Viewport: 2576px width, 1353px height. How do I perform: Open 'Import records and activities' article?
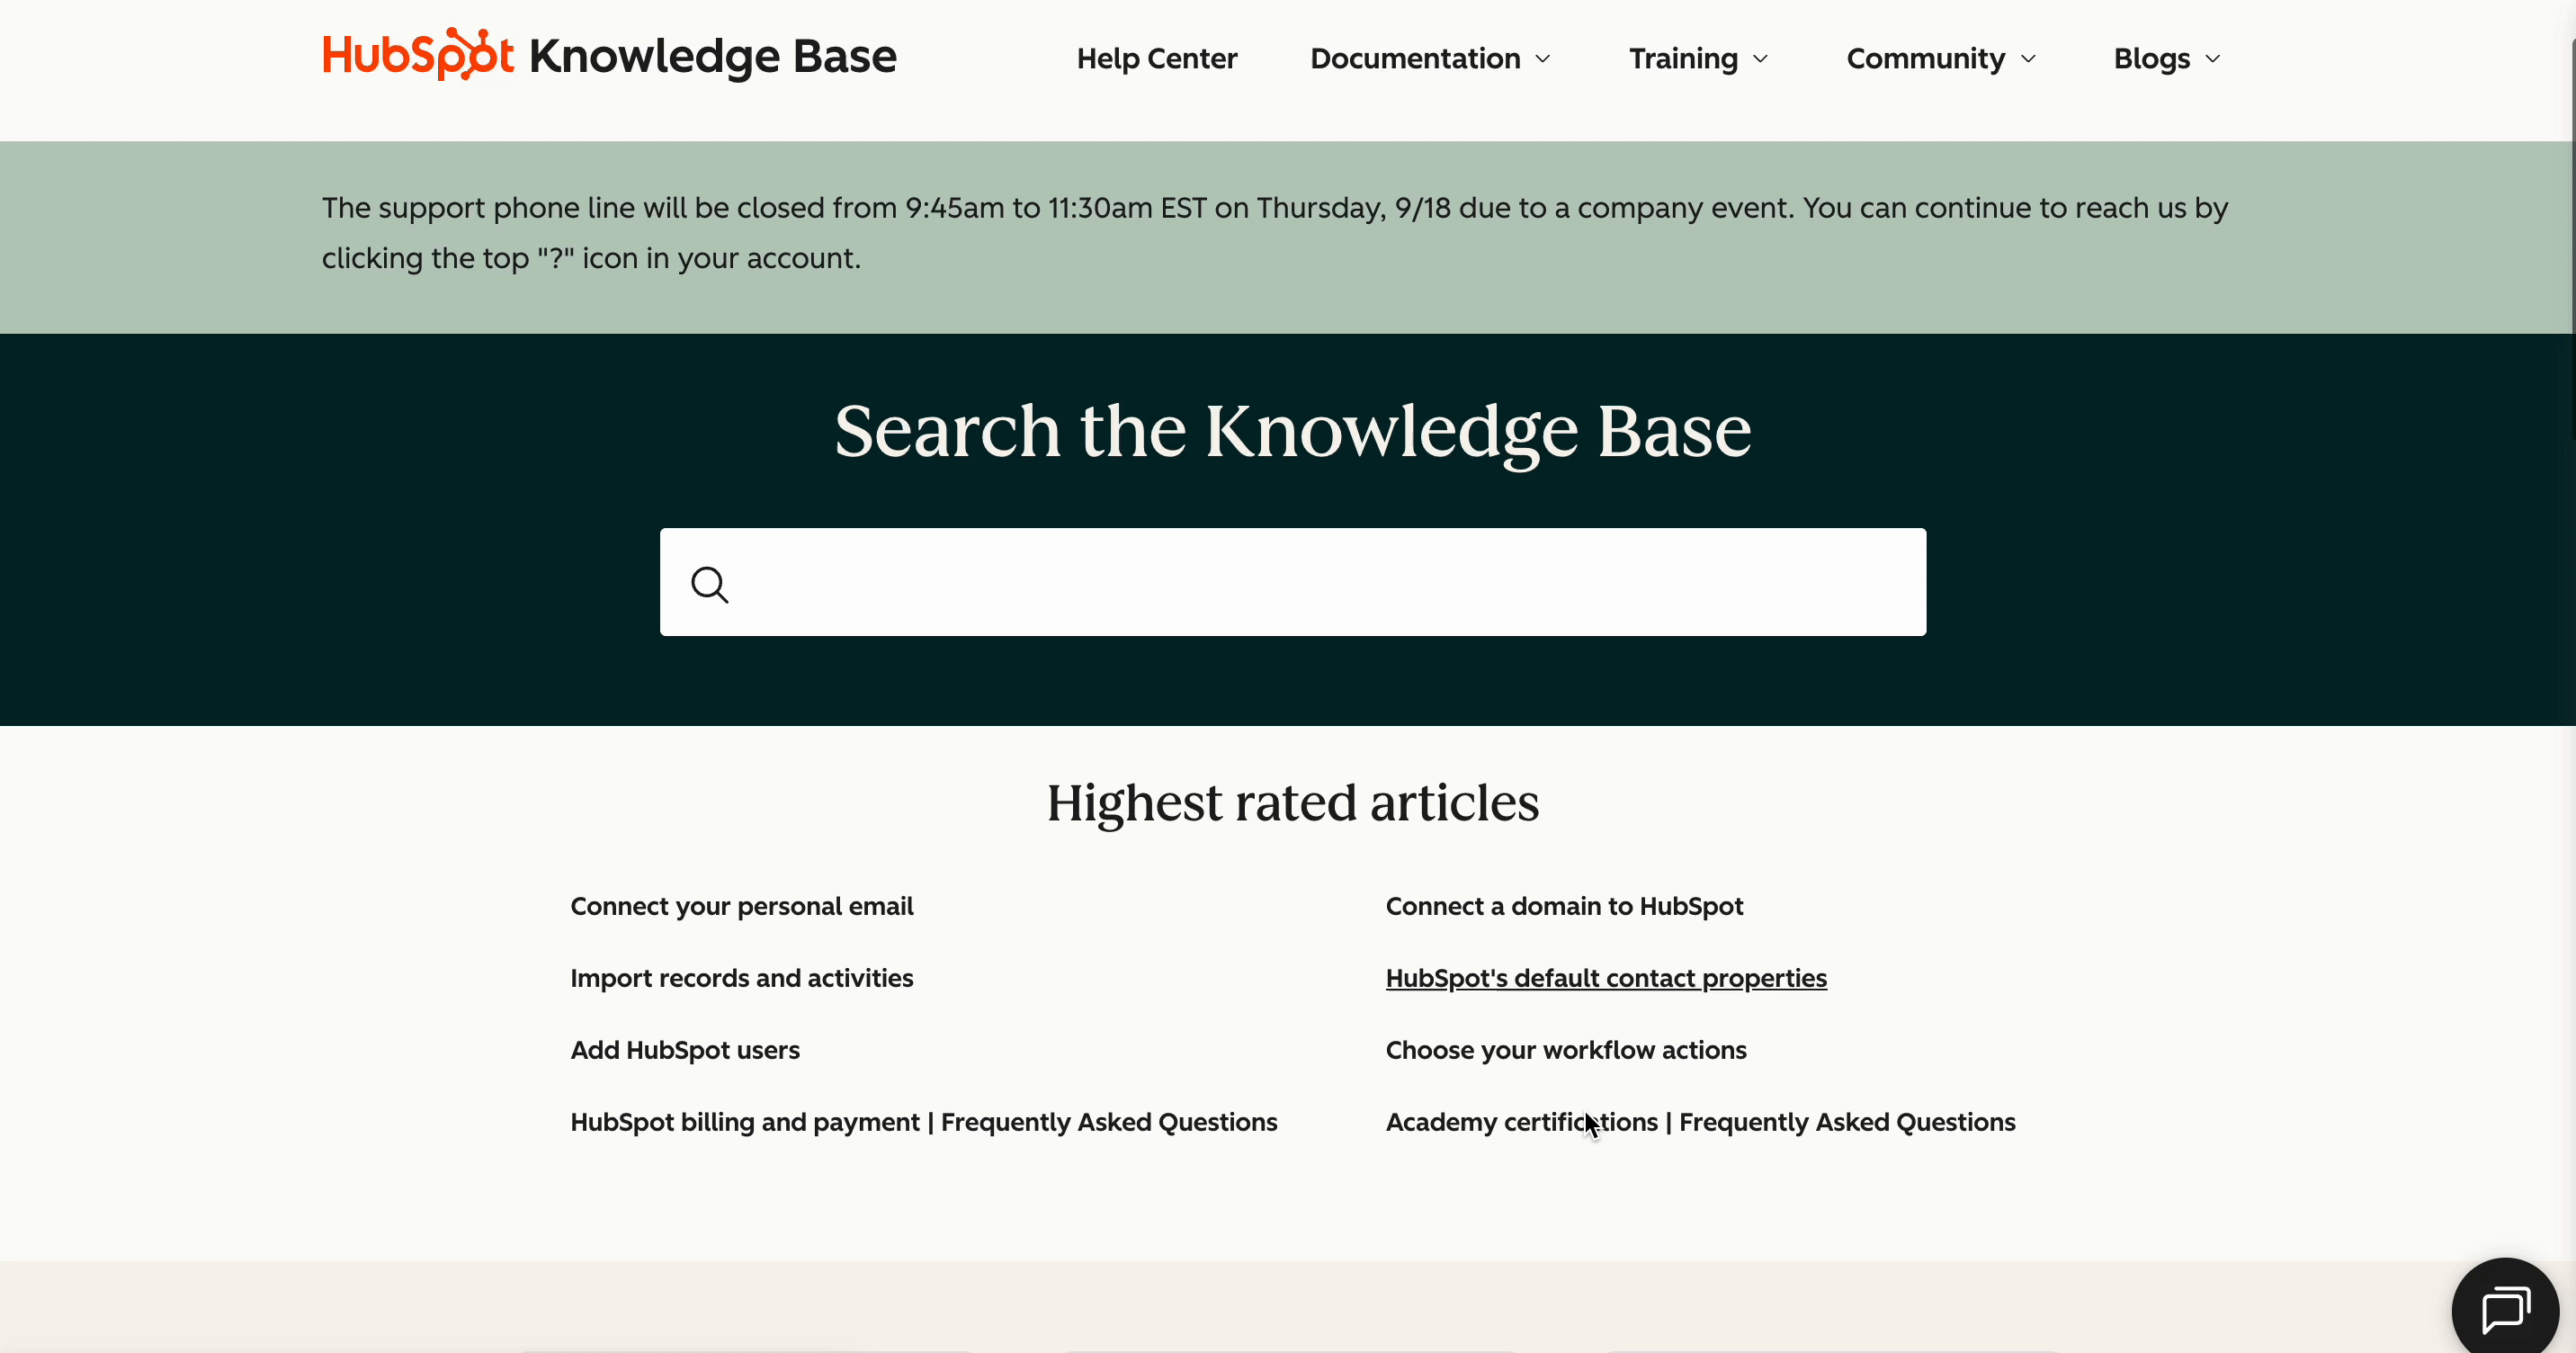(742, 978)
